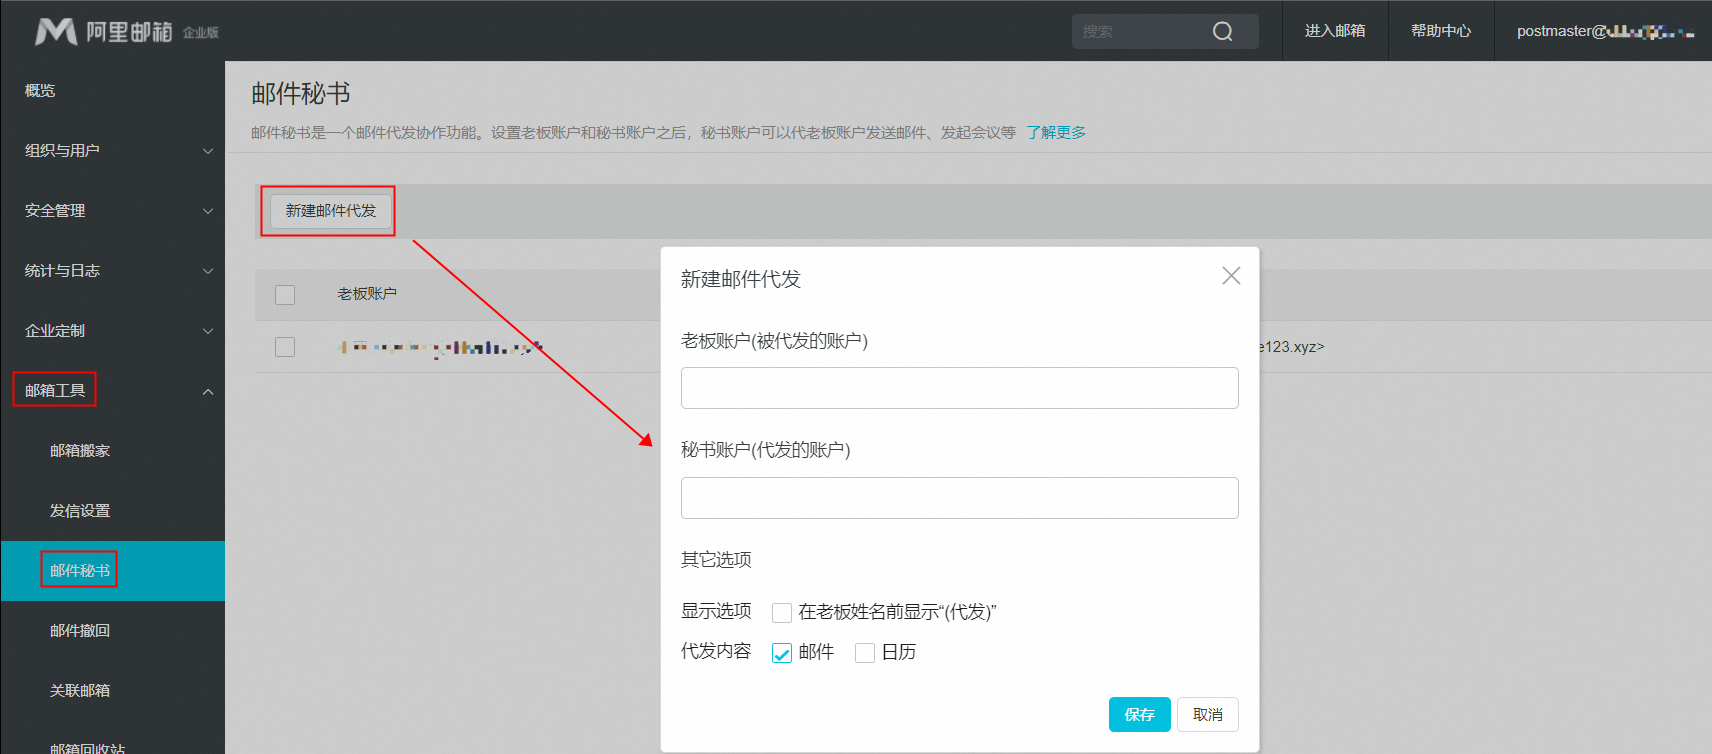Open 邮箱搬家 in the sidebar
1712x754 pixels.
tap(80, 451)
